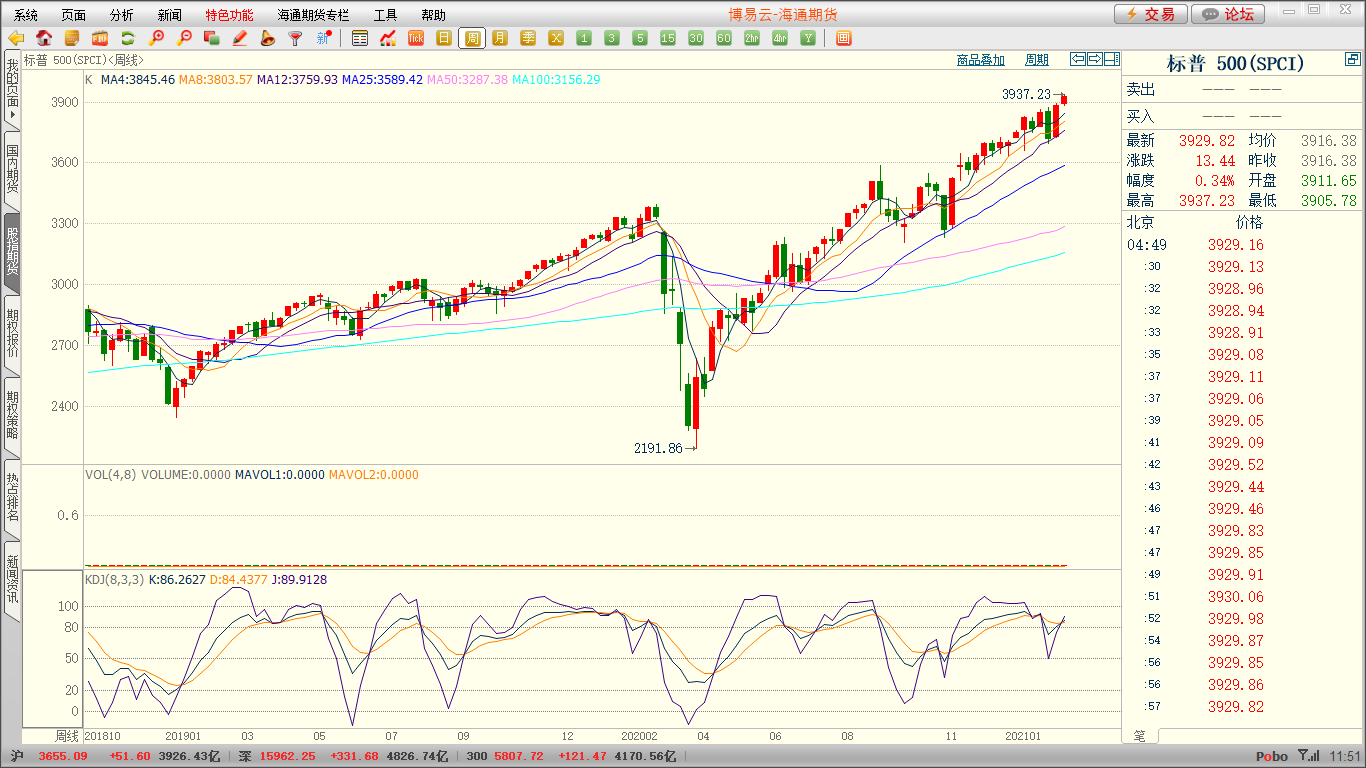Select the custom X period button
Screen dimensions: 1366x768
pyautogui.click(x=556, y=38)
